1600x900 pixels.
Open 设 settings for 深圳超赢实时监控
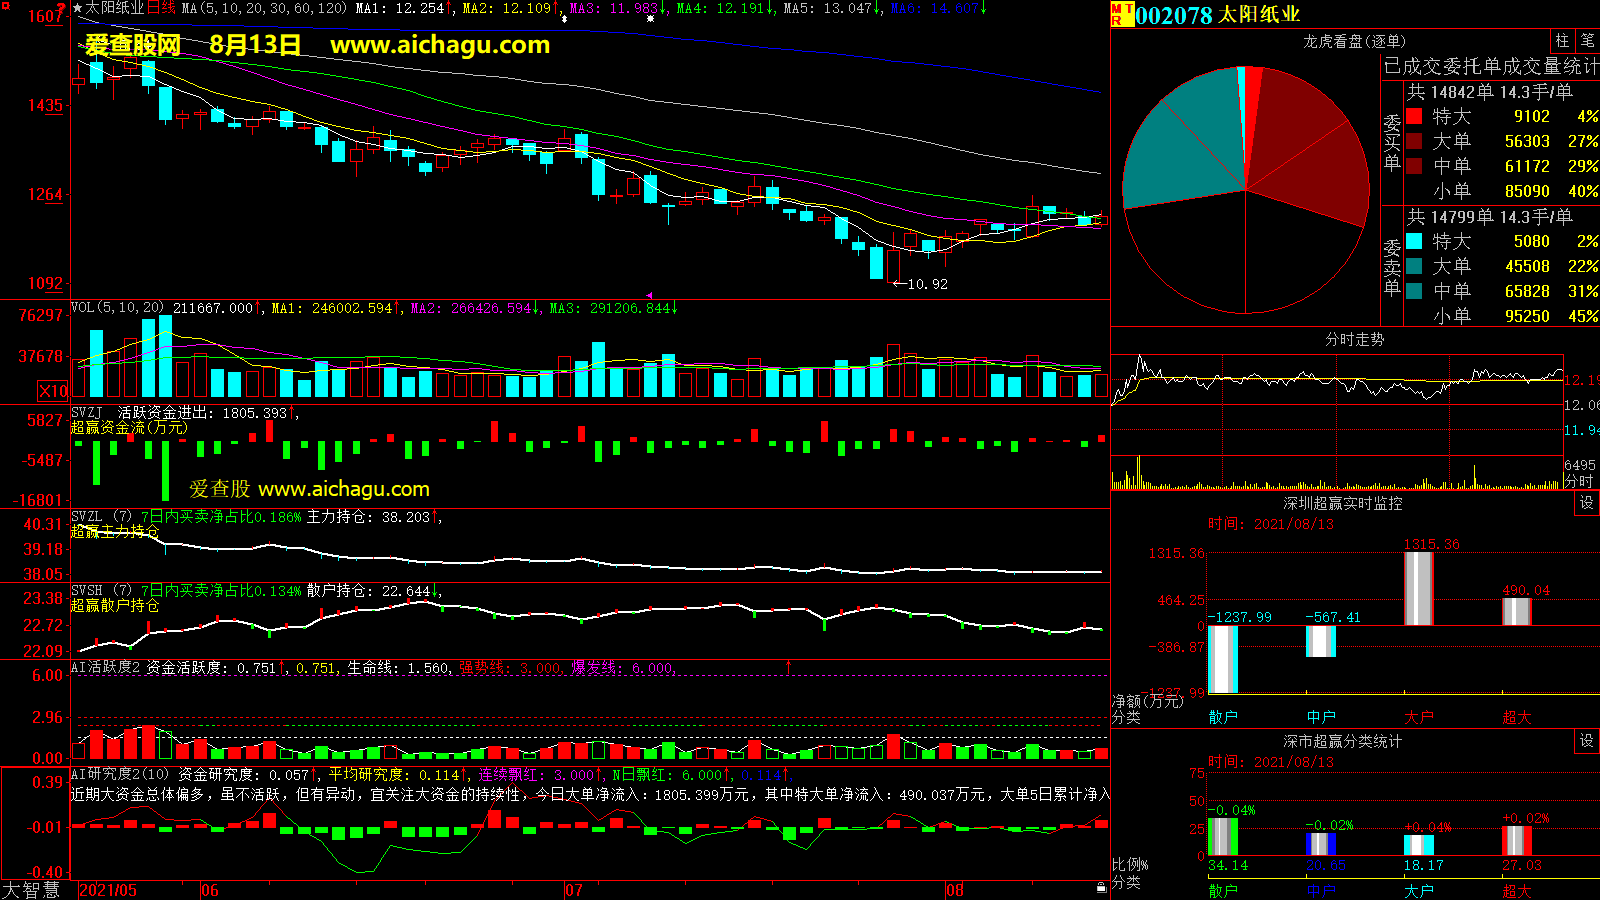1586,503
